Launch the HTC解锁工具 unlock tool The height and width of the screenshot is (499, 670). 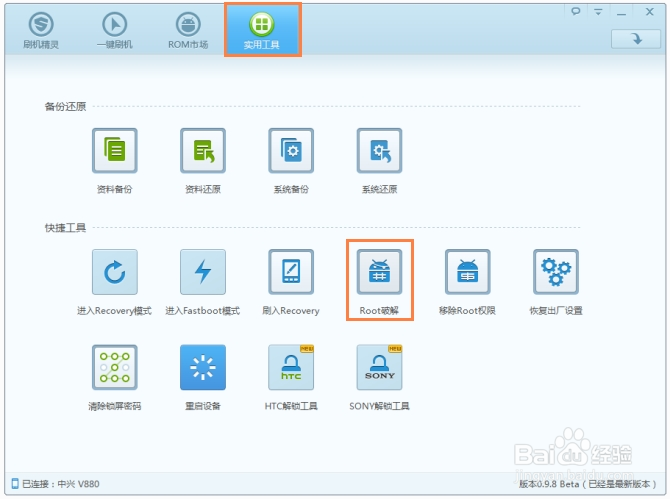291,367
